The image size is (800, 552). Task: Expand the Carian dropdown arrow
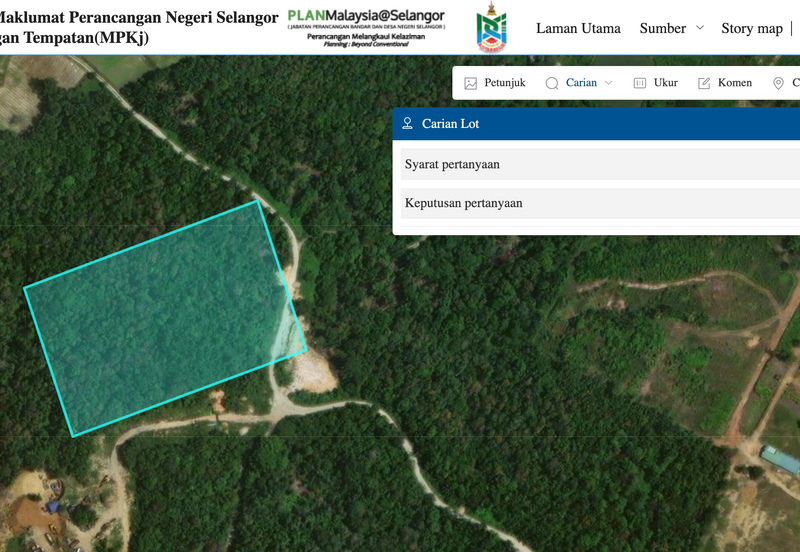(x=608, y=84)
